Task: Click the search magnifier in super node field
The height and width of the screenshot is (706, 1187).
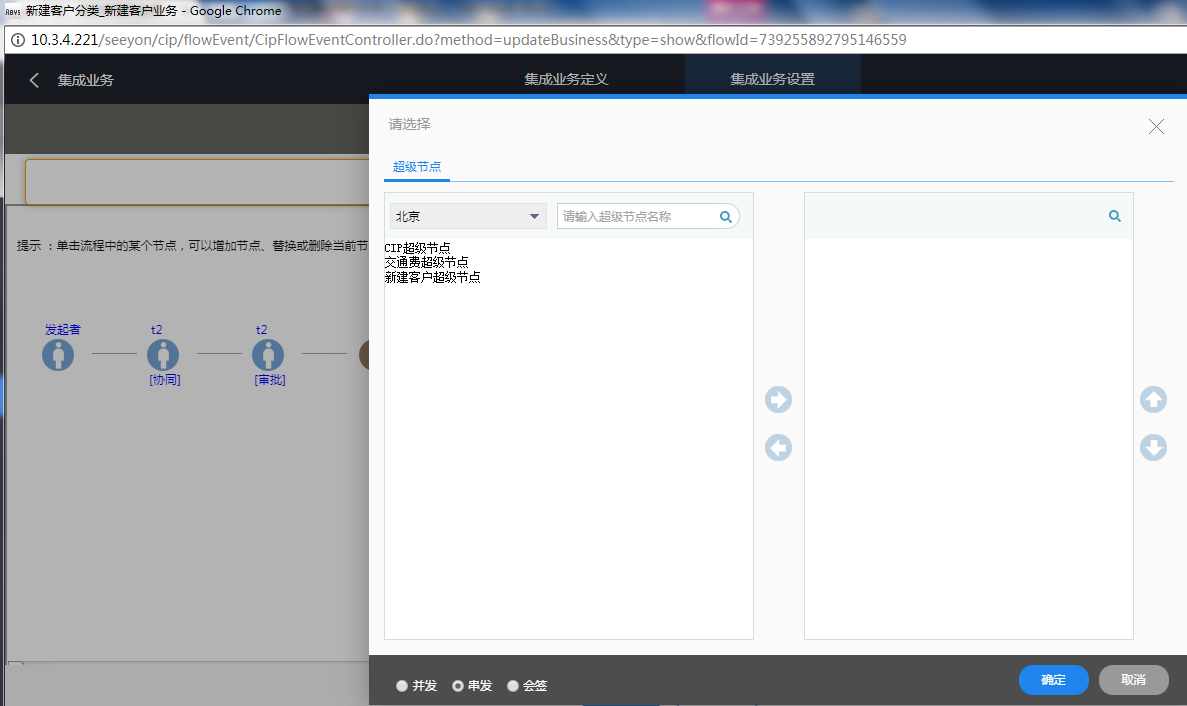Action: pos(726,217)
